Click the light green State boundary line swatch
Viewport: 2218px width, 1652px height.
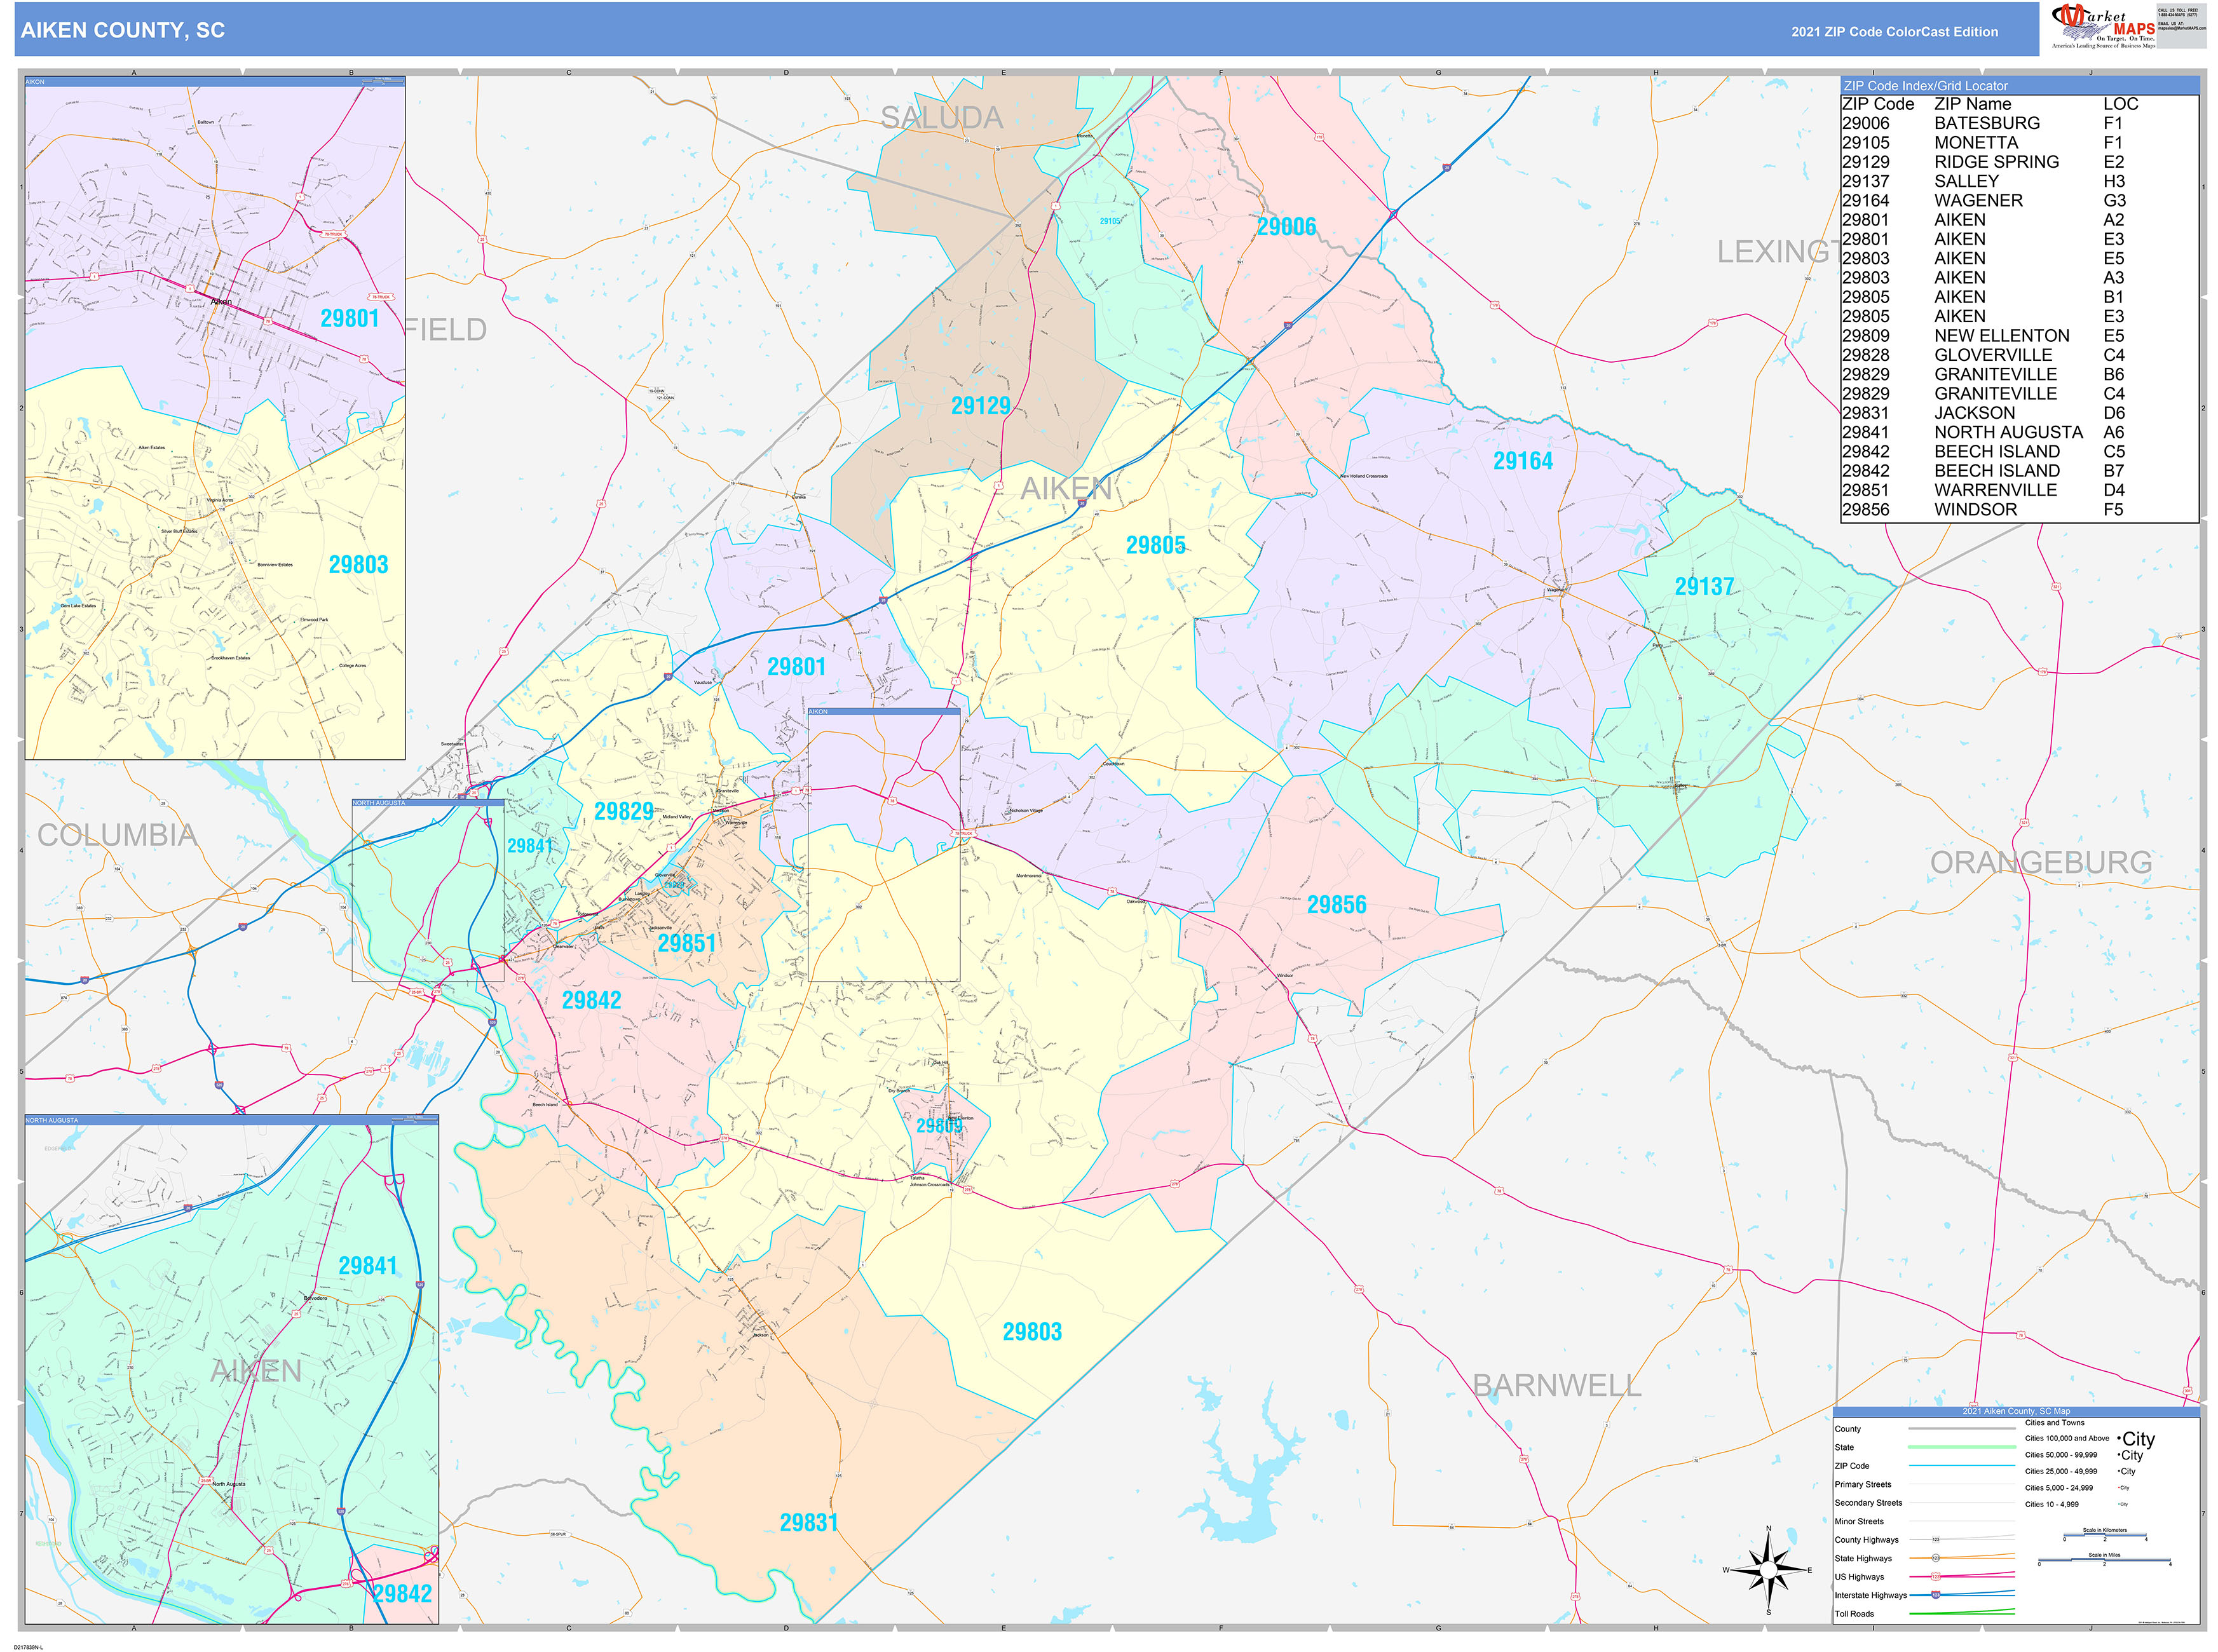[x=1962, y=1447]
